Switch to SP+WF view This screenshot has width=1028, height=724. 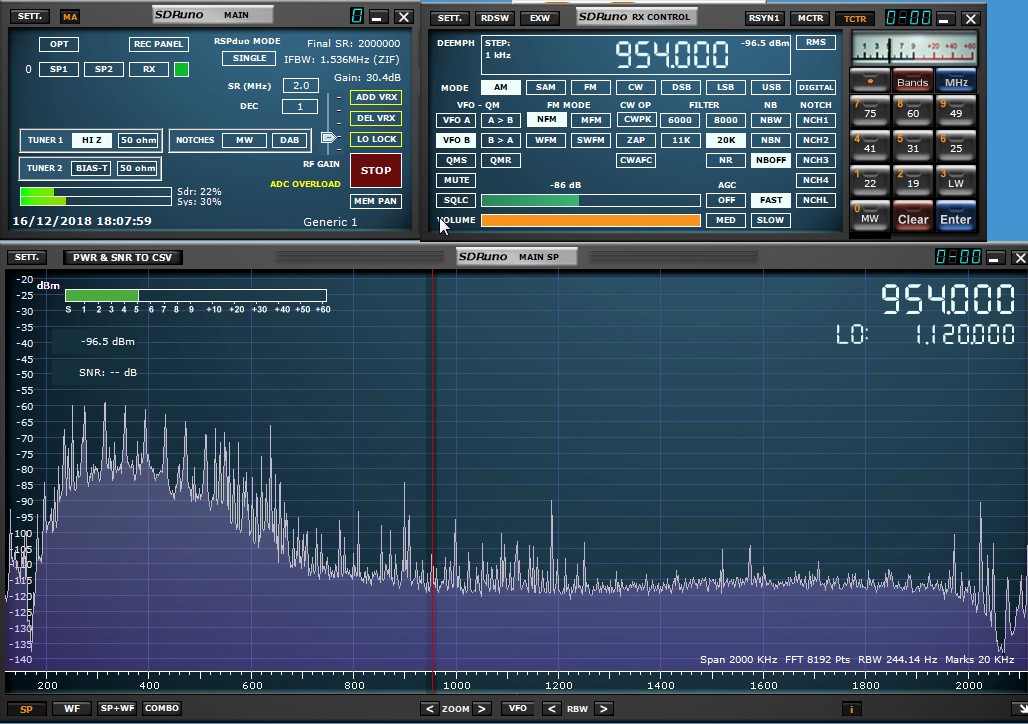(x=117, y=708)
